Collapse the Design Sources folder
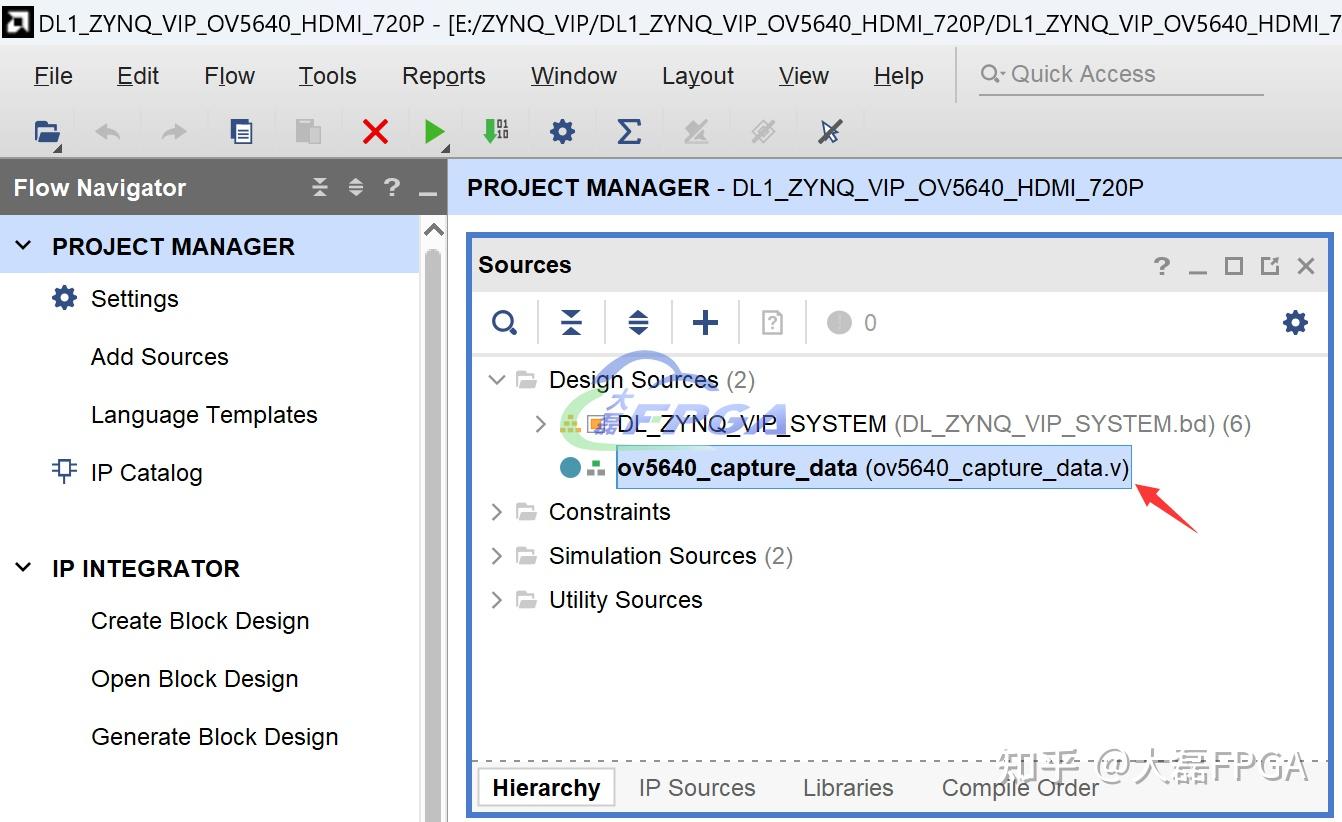The width and height of the screenshot is (1342, 822). [496, 380]
